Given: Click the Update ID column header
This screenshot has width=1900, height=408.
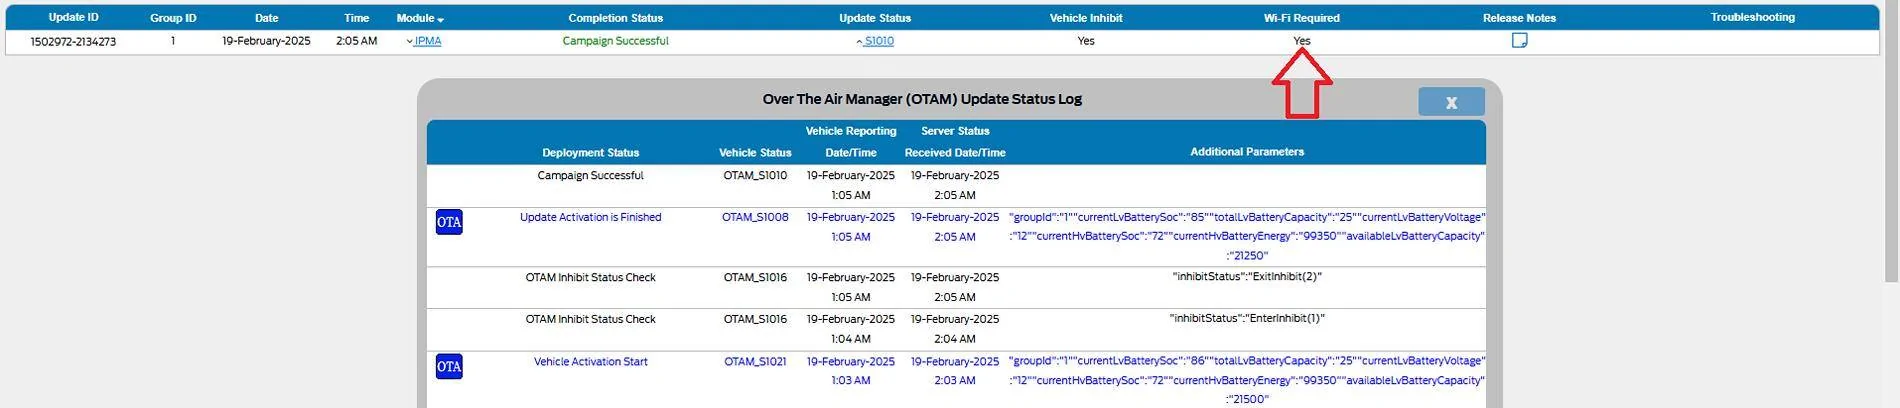Looking at the screenshot, I should tap(73, 18).
